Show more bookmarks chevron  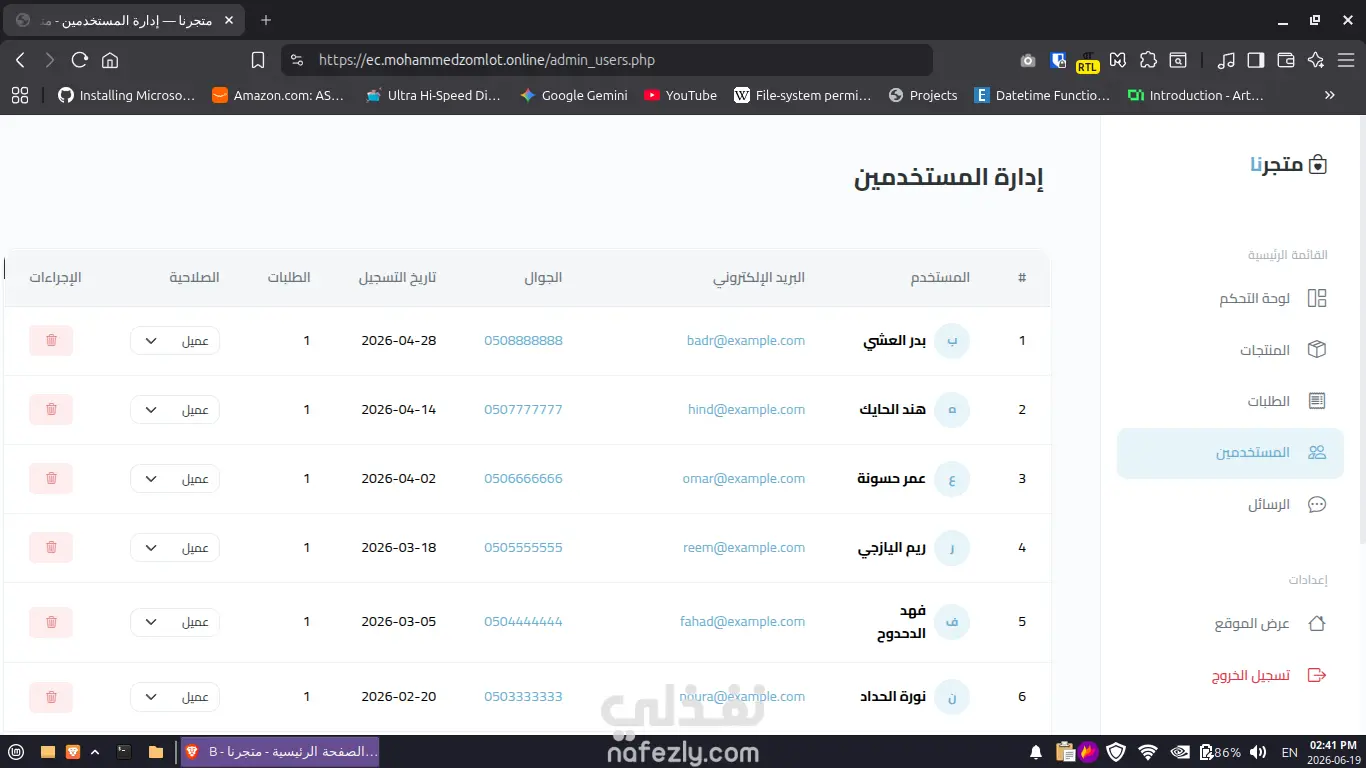[1329, 96]
